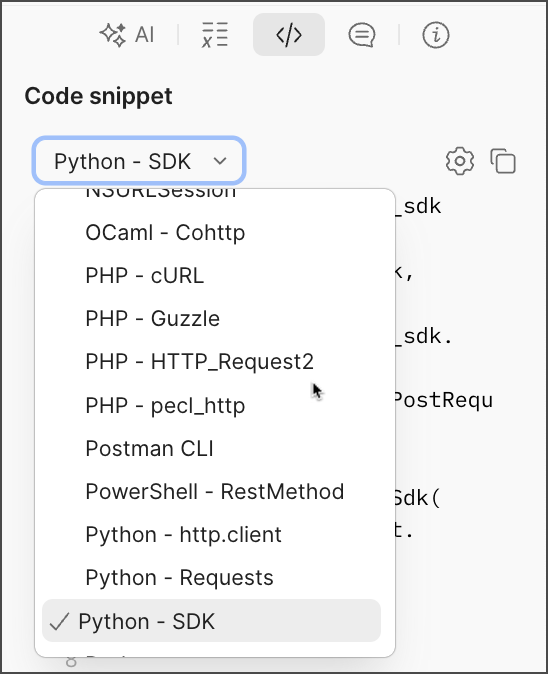
Task: Open code snippet settings gear
Action: pos(460,161)
